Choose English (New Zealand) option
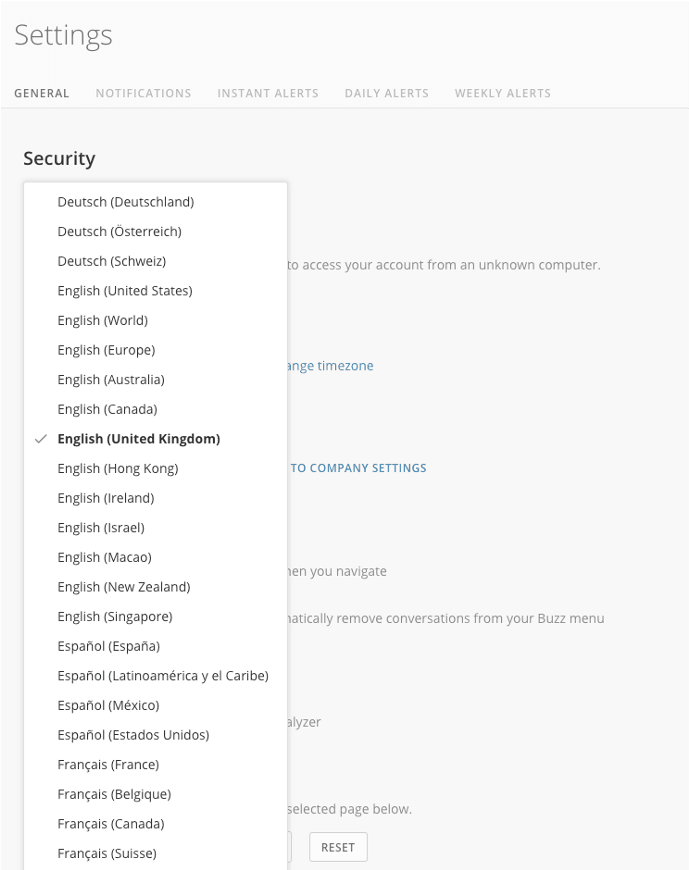Viewport: 689px width, 870px height. [123, 587]
